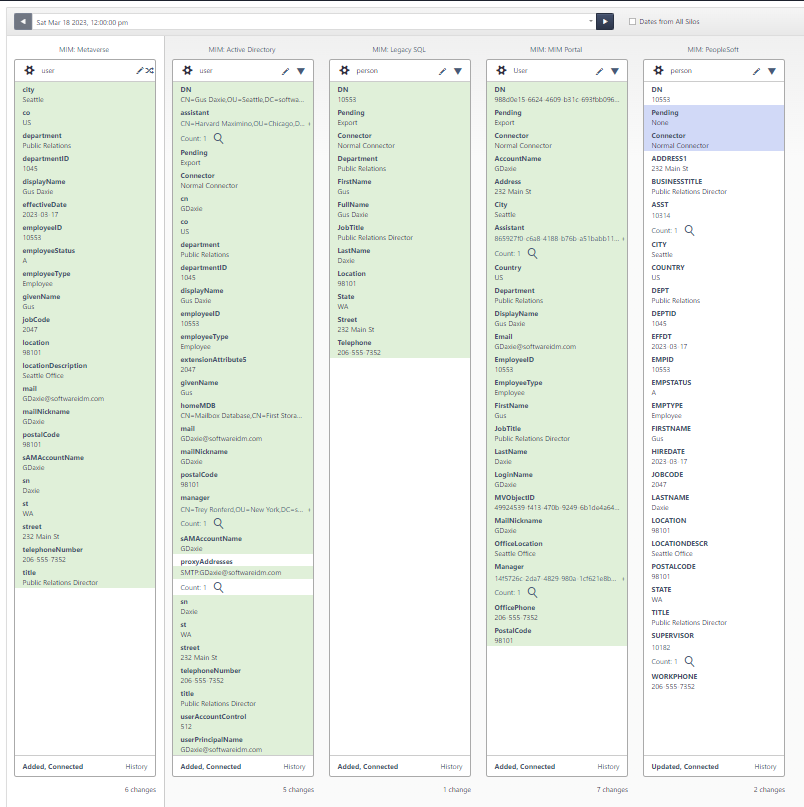
Task: Click the MIM Portal LoginName attribute label
Action: click(513, 475)
